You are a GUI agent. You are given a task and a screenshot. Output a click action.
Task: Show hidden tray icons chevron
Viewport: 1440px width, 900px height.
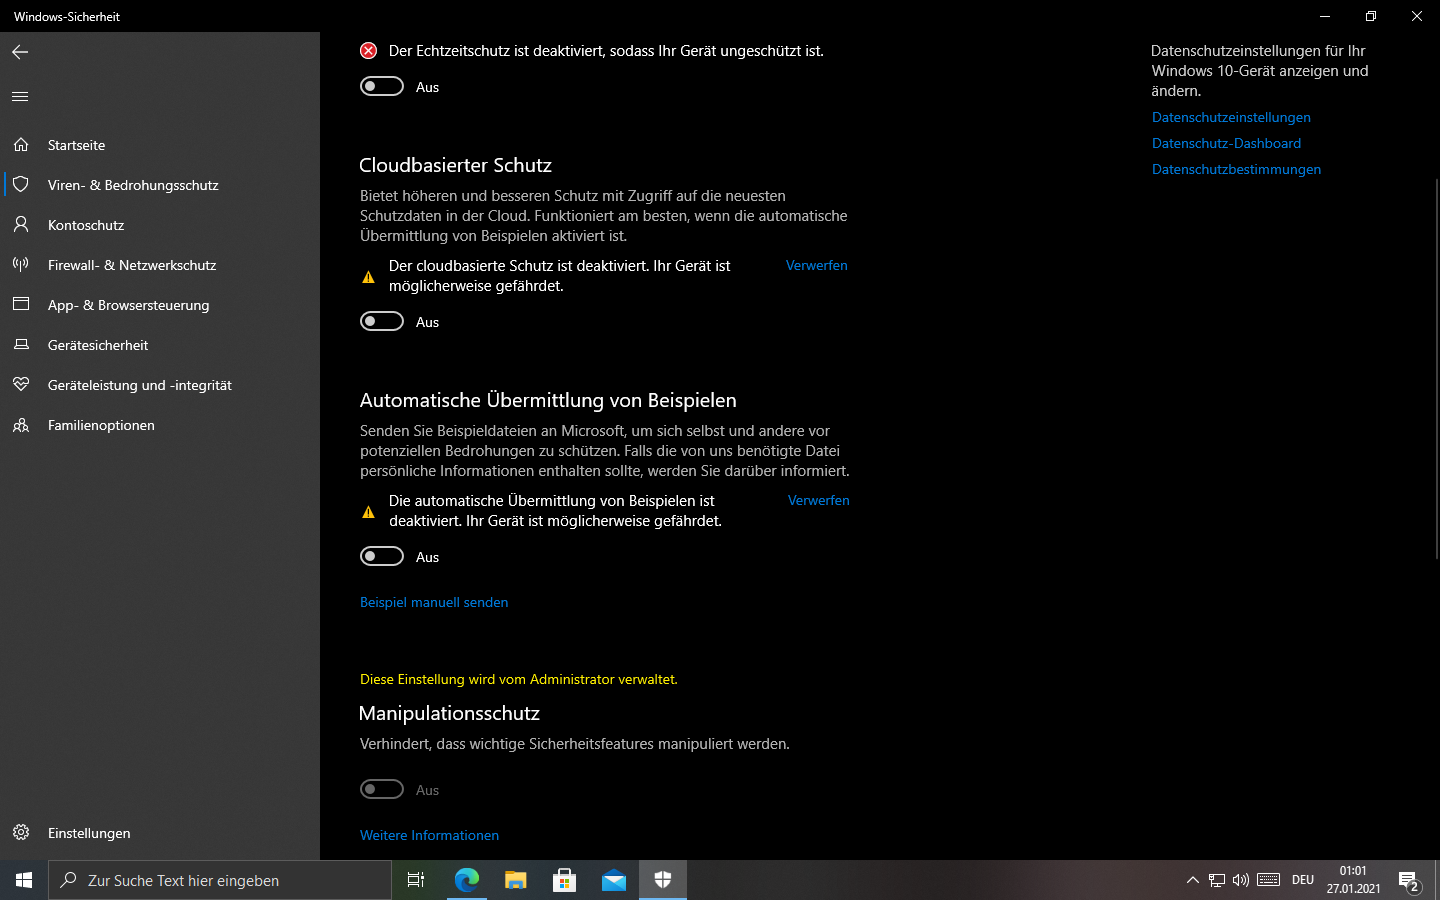pyautogui.click(x=1192, y=880)
